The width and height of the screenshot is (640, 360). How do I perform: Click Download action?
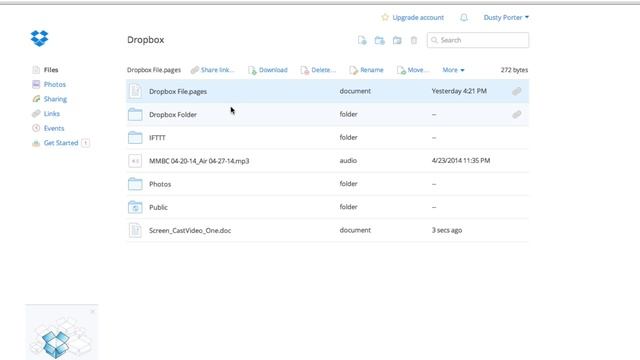[x=268, y=70]
